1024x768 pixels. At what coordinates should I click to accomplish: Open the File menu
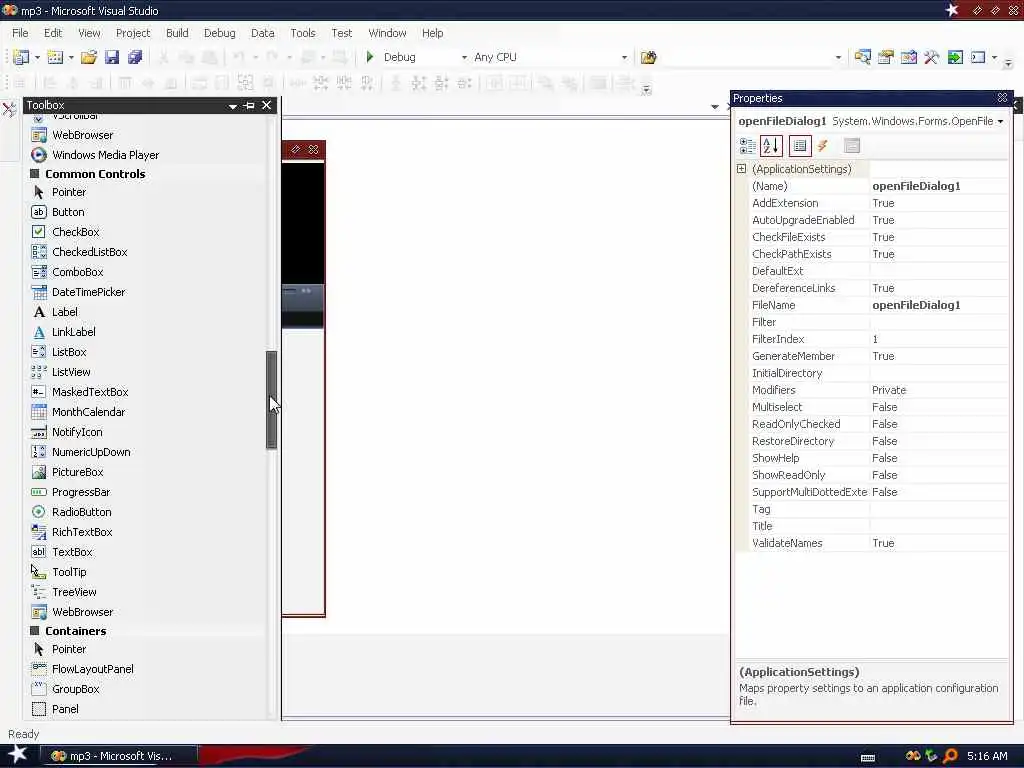click(x=20, y=33)
